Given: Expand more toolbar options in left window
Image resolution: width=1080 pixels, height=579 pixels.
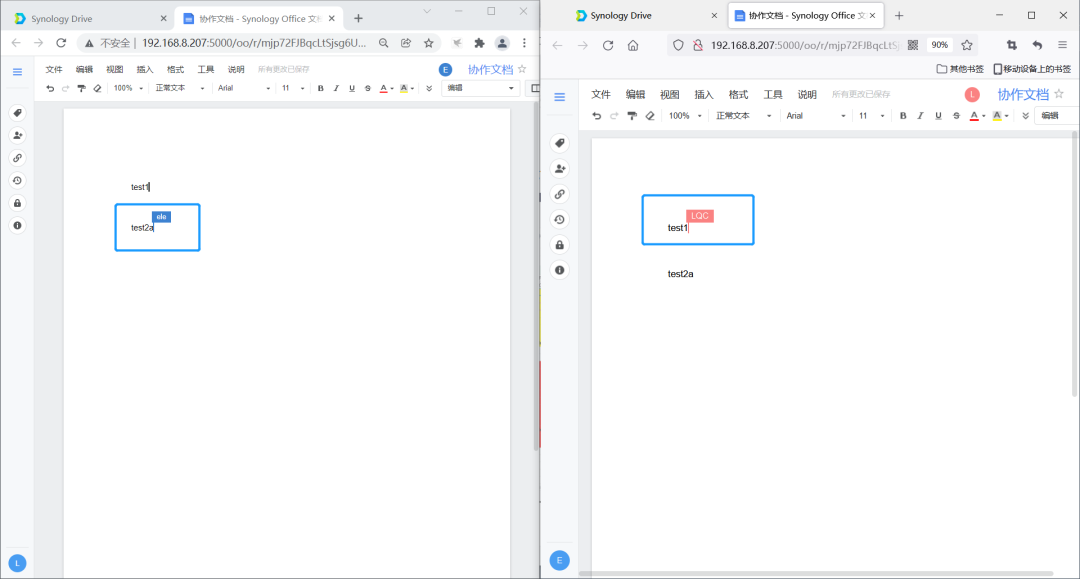Looking at the screenshot, I should pyautogui.click(x=429, y=88).
